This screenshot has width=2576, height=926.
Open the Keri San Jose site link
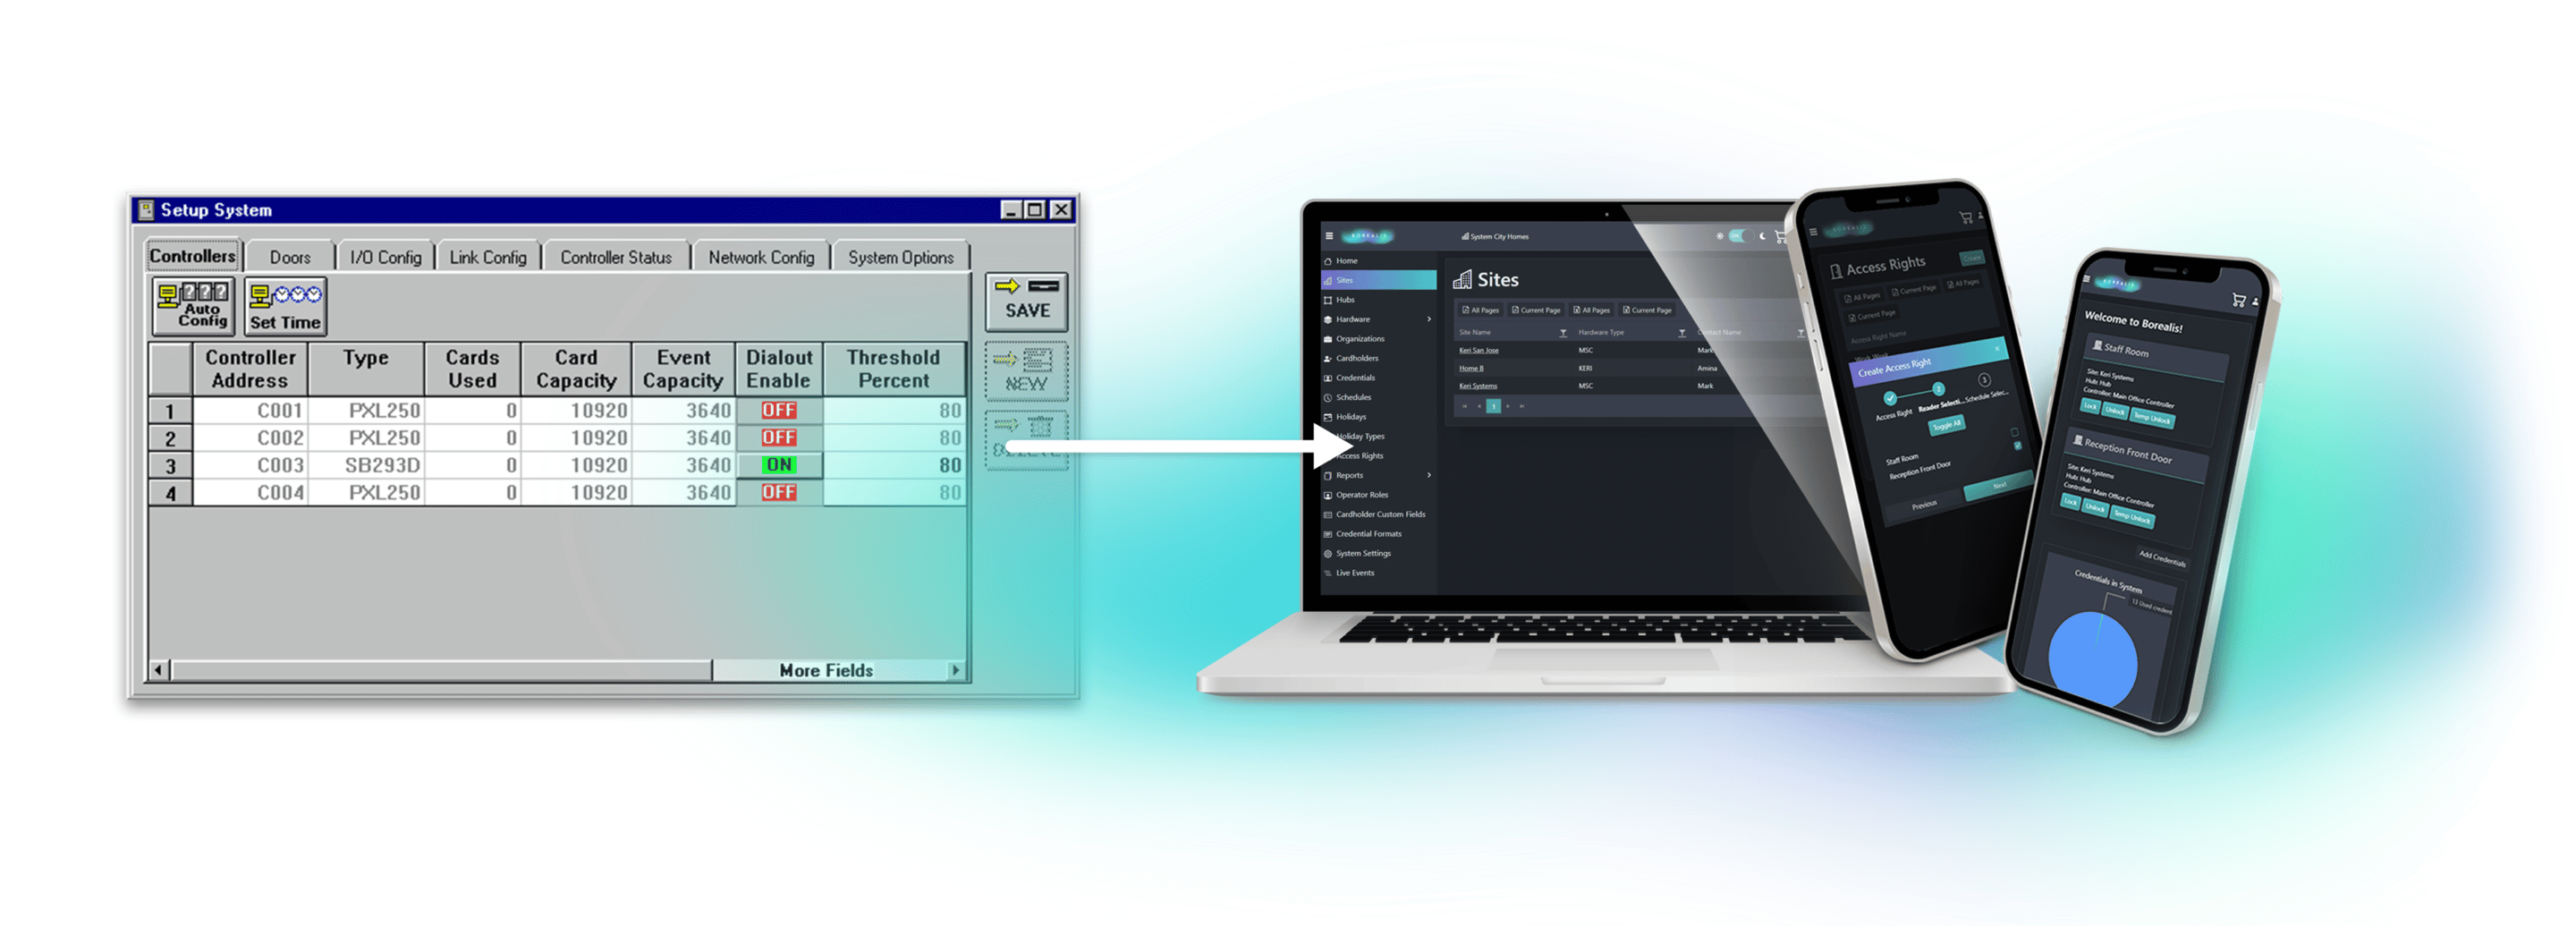pos(1478,351)
